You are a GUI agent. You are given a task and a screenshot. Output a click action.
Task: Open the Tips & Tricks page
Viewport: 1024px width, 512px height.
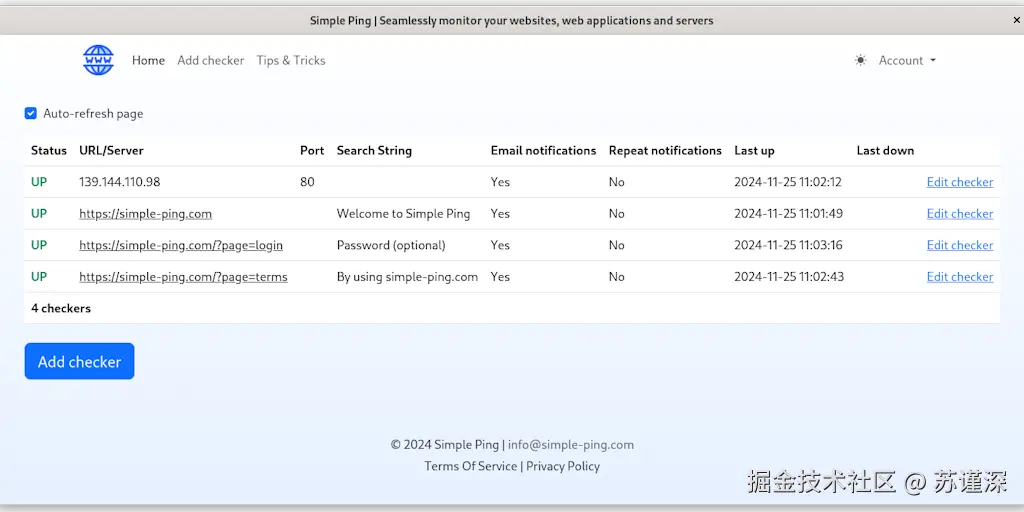[x=291, y=61]
